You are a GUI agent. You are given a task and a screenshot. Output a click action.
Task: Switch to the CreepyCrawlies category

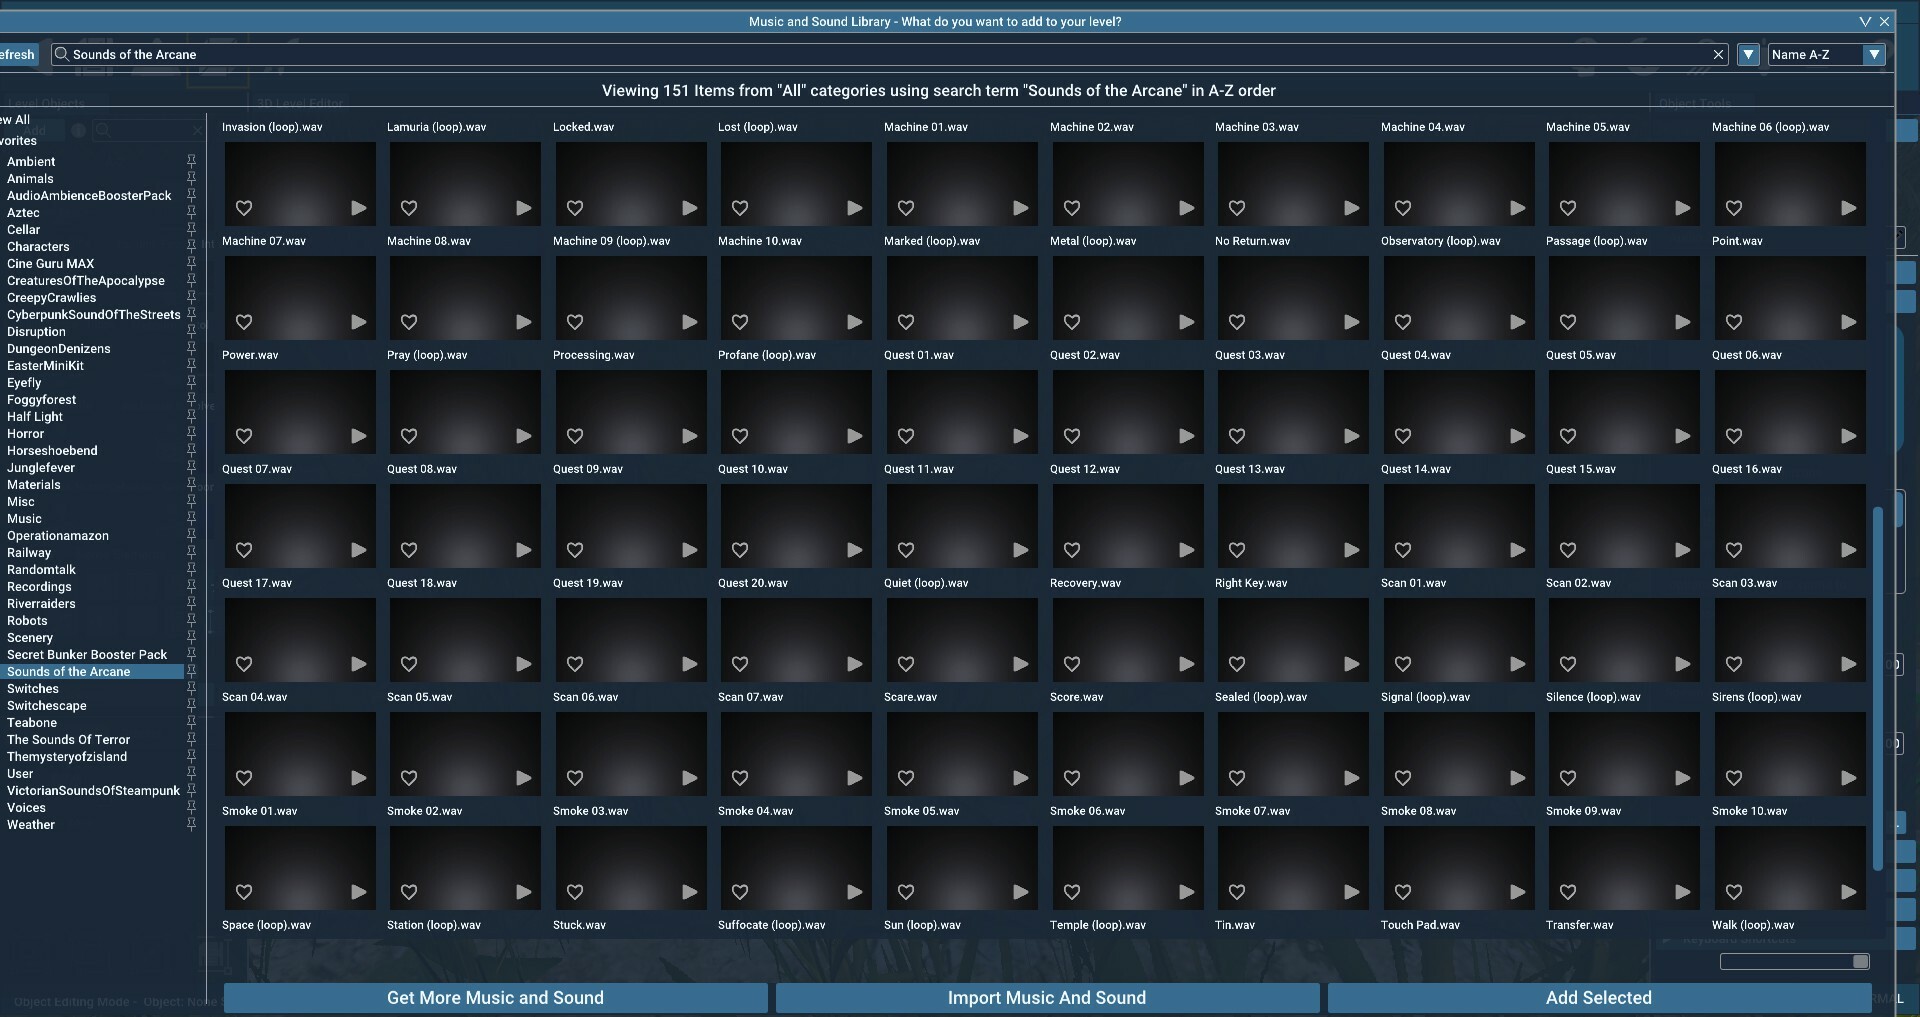coord(54,297)
